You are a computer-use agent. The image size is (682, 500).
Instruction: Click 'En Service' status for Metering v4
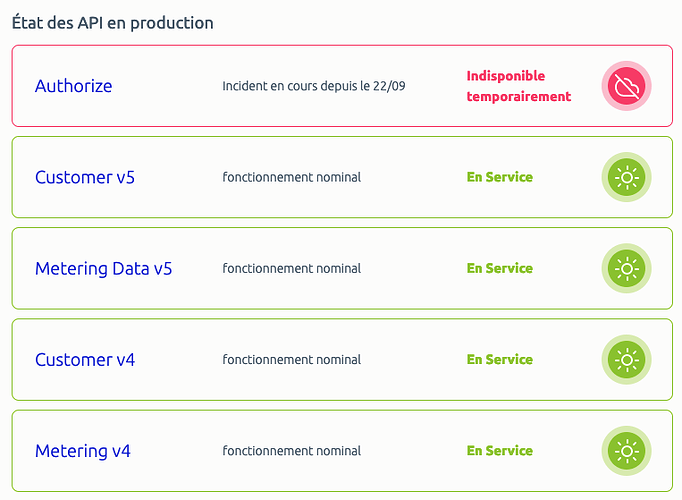pyautogui.click(x=500, y=450)
